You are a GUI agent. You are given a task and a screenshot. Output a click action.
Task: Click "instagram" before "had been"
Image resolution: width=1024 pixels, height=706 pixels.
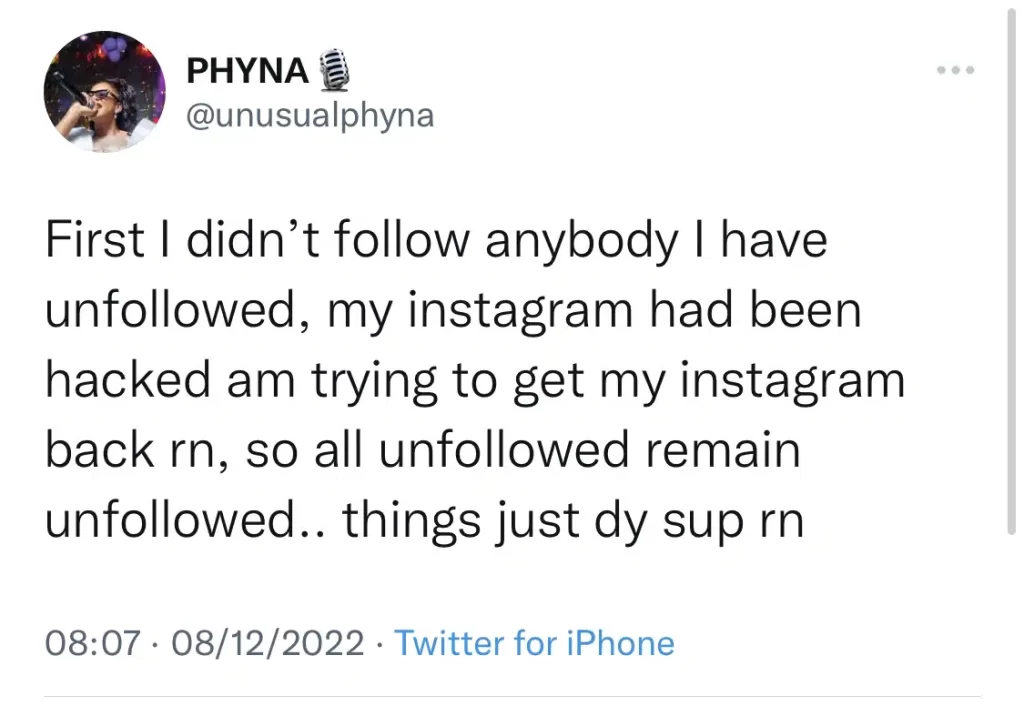click(x=519, y=312)
